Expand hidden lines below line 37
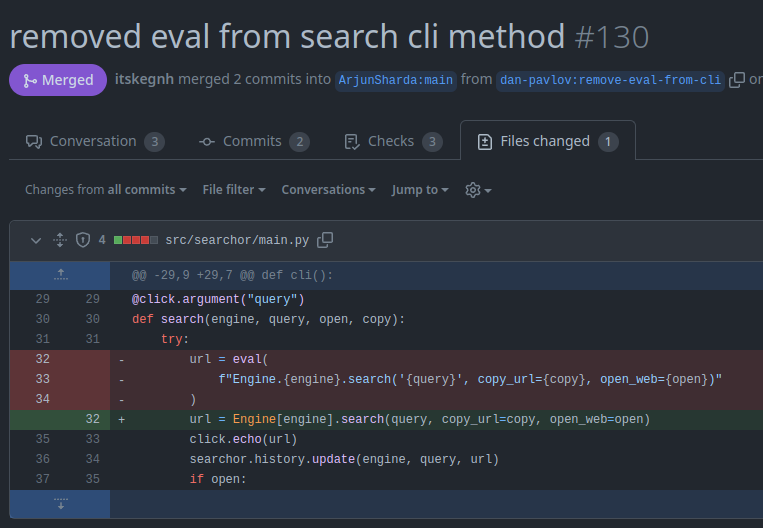This screenshot has width=763, height=528. pos(60,503)
